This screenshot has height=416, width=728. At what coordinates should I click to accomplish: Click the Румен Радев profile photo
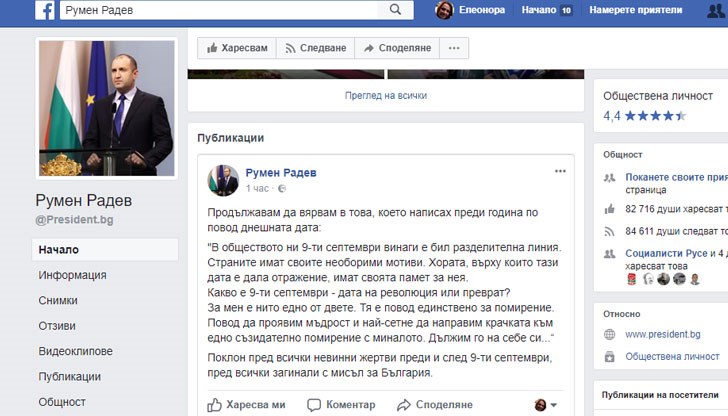pyautogui.click(x=107, y=108)
